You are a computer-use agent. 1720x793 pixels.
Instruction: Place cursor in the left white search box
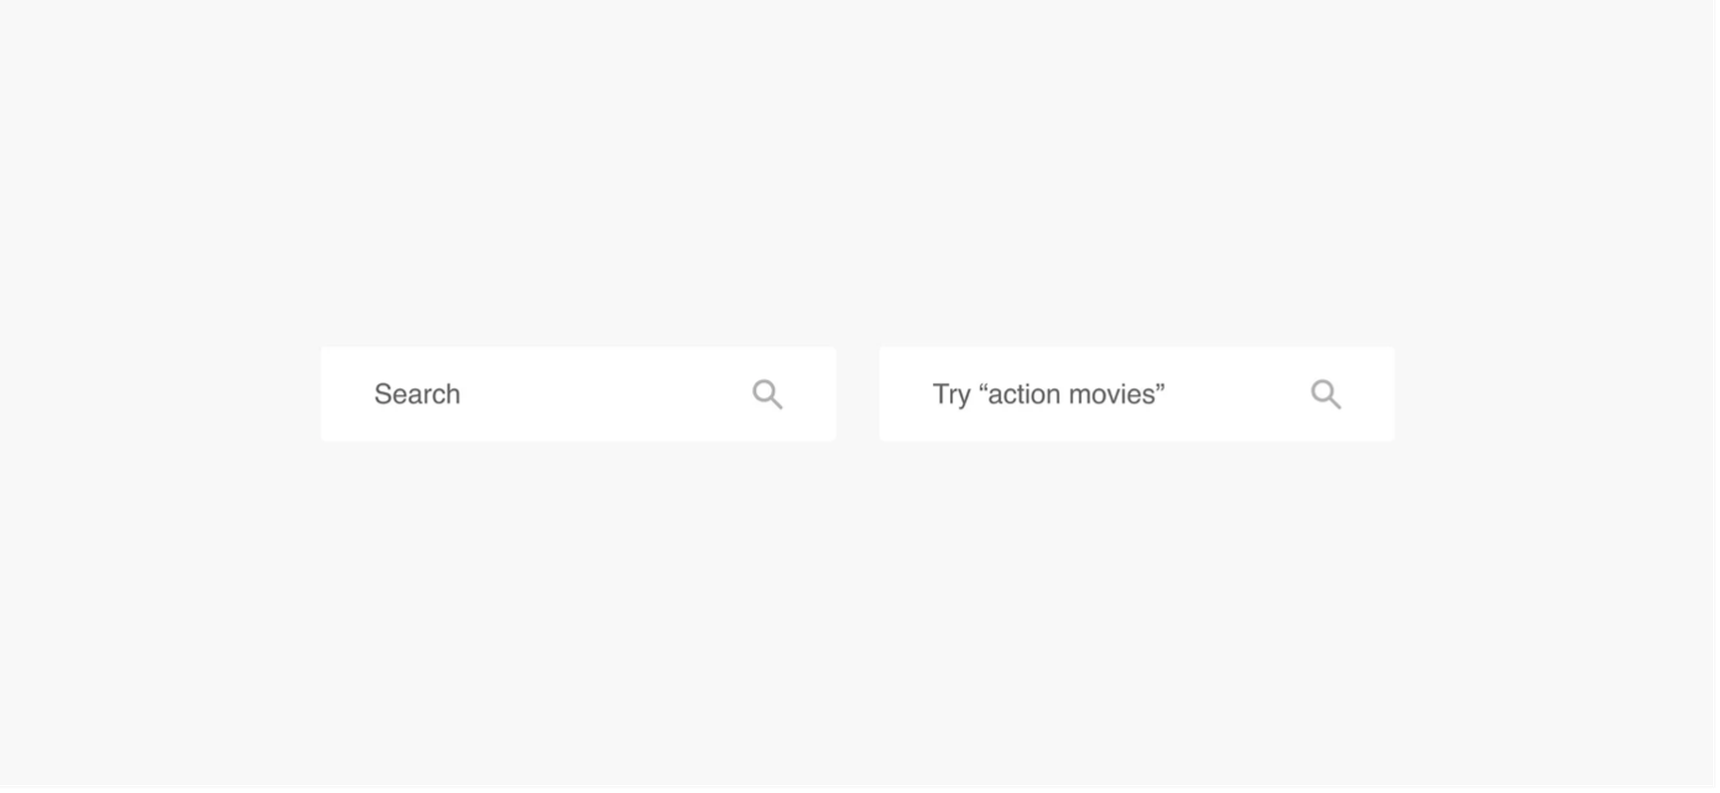(579, 394)
